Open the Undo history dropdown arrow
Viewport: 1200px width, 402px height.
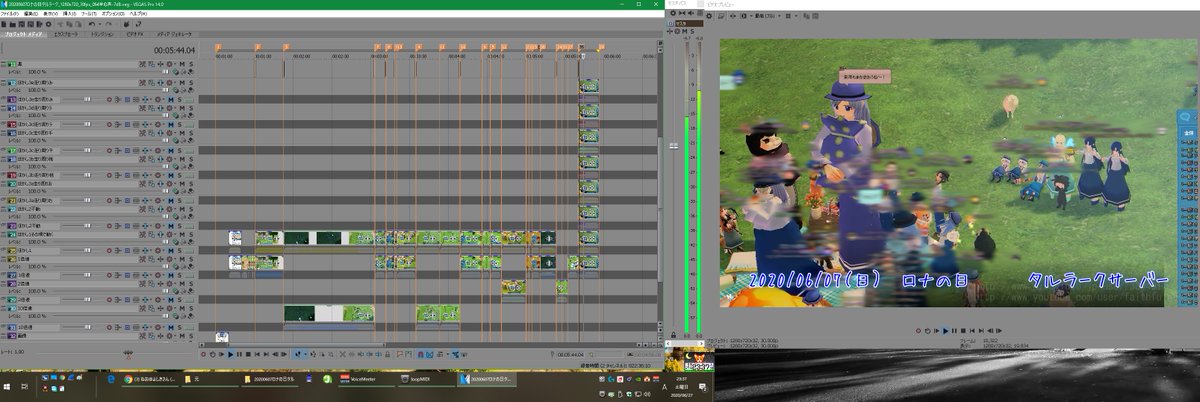pyautogui.click(x=100, y=24)
